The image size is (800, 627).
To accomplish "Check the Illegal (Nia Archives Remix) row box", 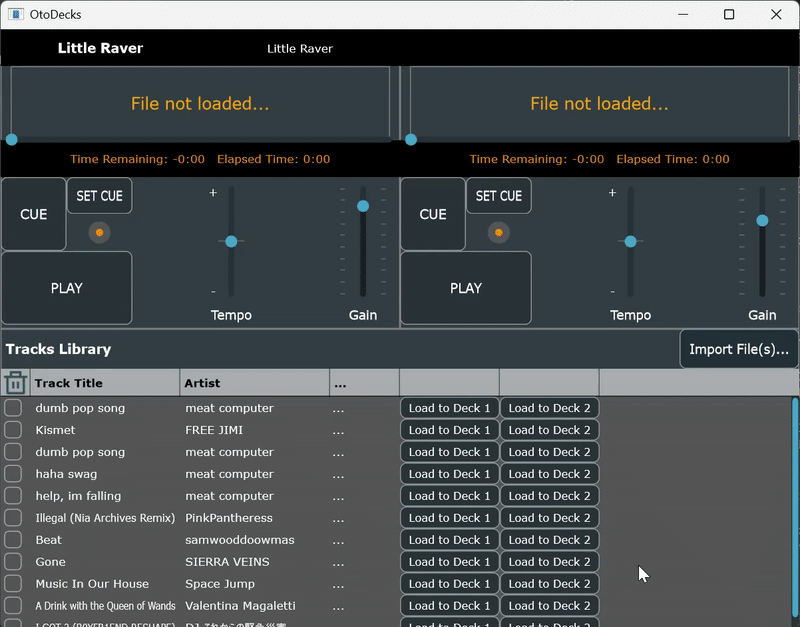I will tap(13, 518).
